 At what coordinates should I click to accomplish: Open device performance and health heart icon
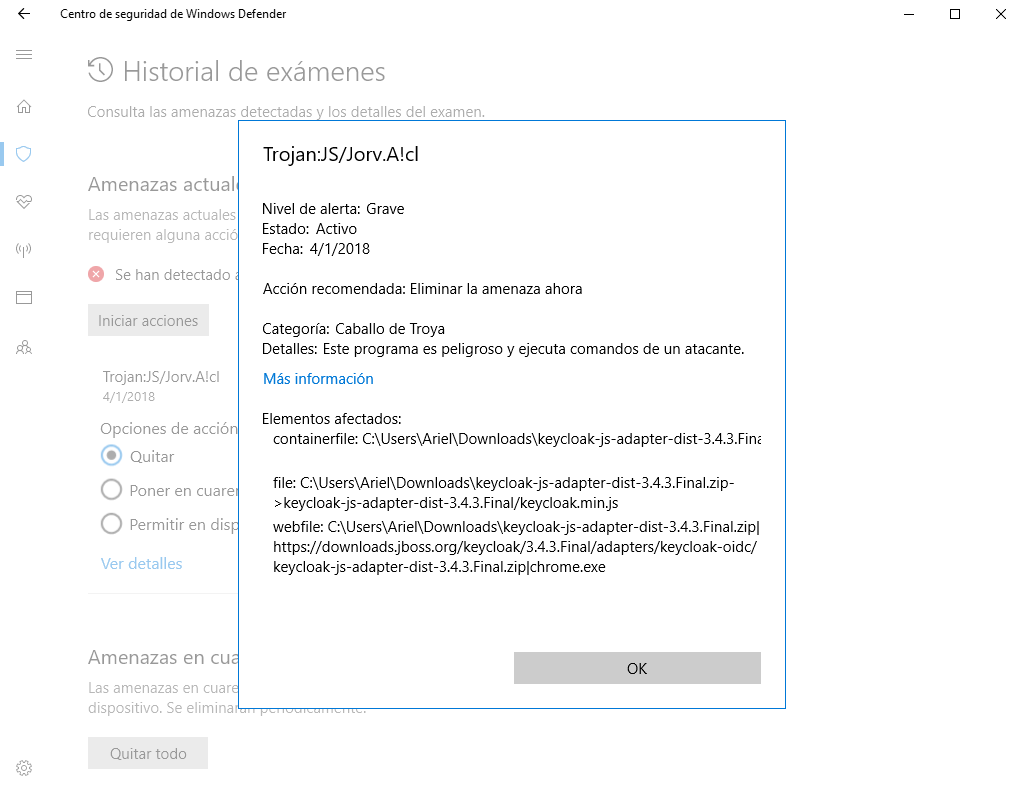[x=24, y=202]
